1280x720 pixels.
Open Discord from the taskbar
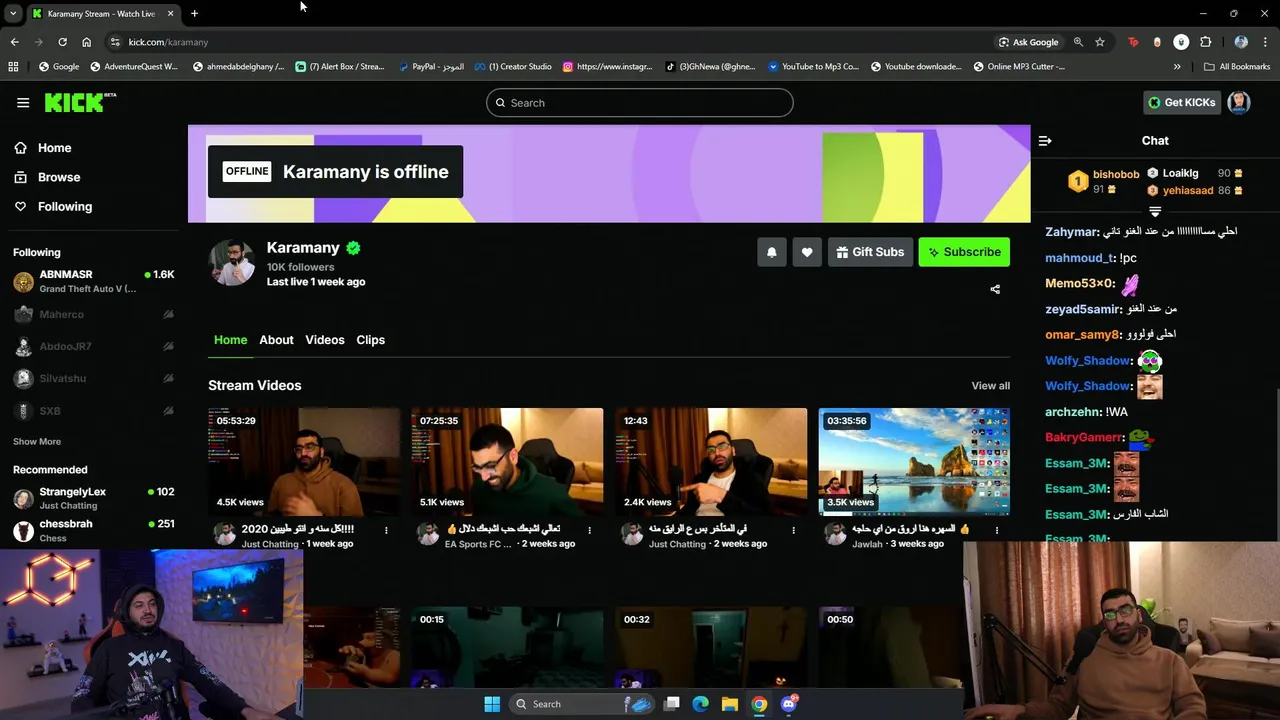point(789,704)
